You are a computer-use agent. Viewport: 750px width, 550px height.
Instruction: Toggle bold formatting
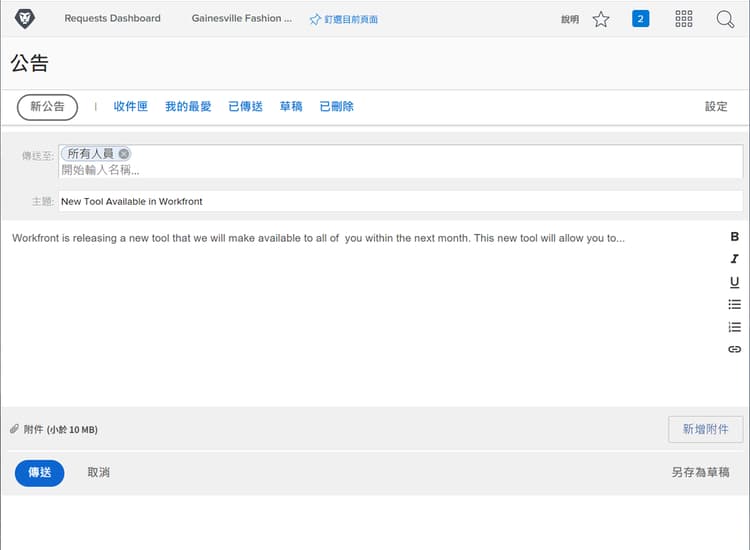click(735, 237)
